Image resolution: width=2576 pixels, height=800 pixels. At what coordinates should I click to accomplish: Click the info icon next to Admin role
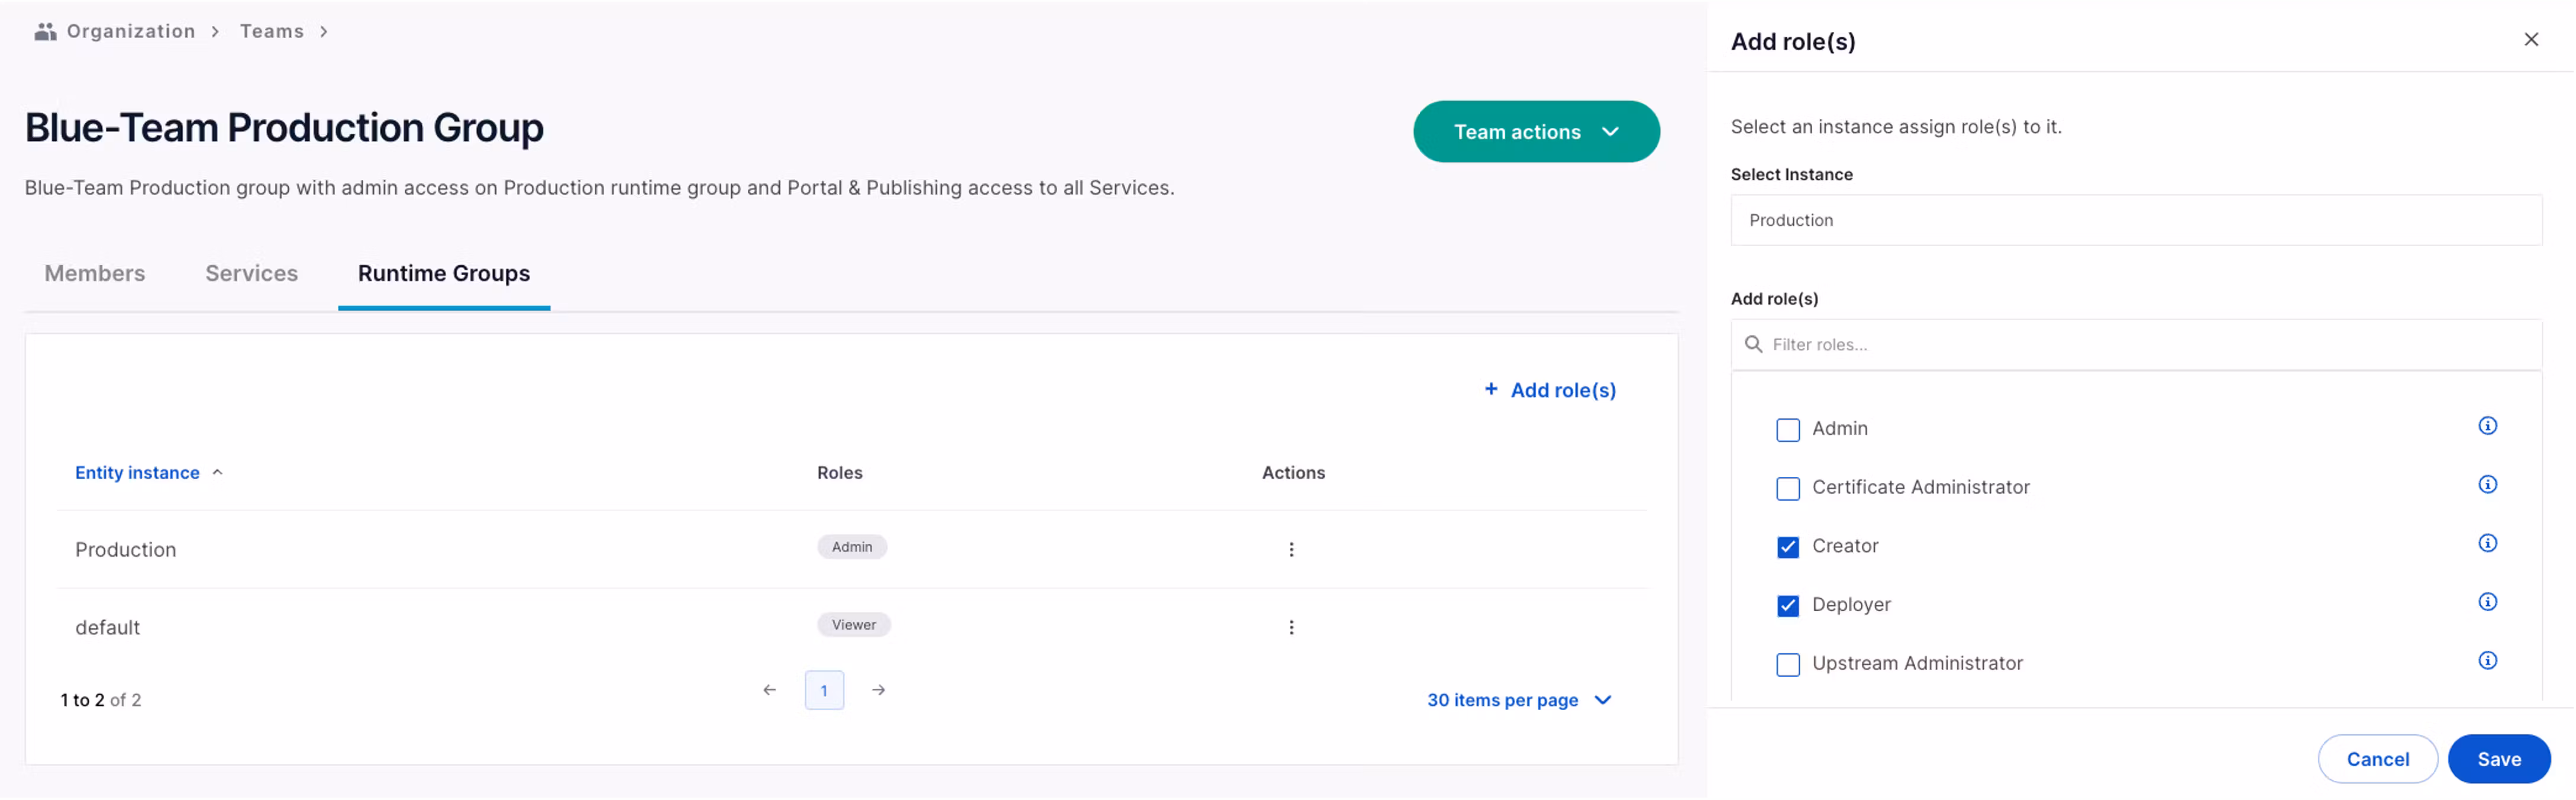point(2487,426)
